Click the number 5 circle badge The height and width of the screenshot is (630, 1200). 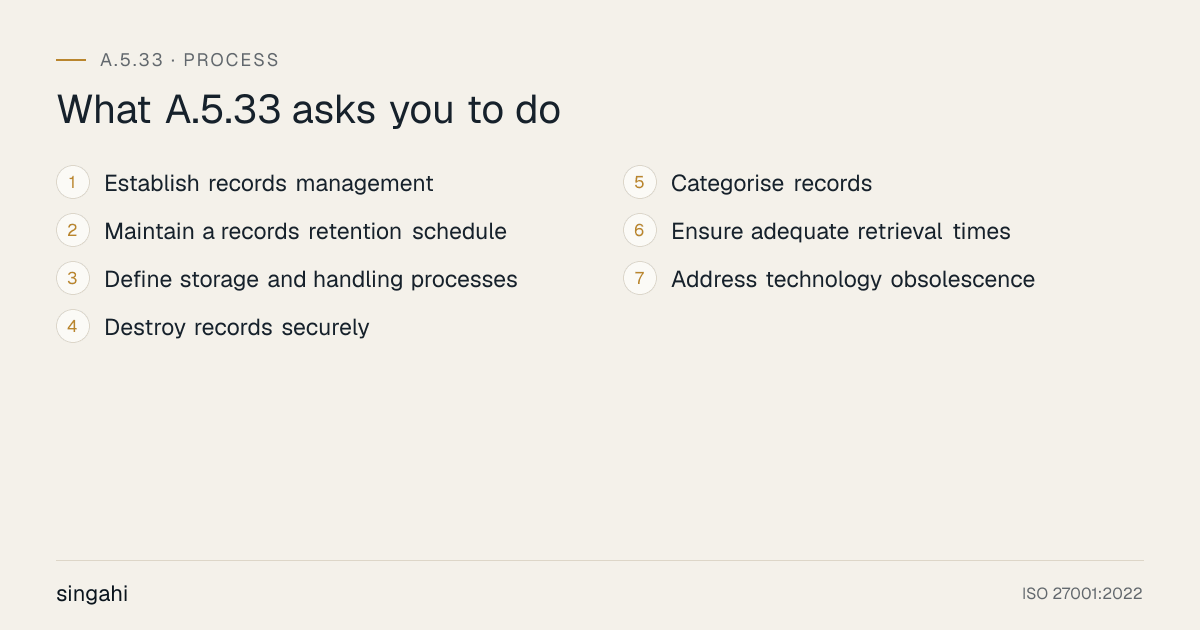[640, 183]
